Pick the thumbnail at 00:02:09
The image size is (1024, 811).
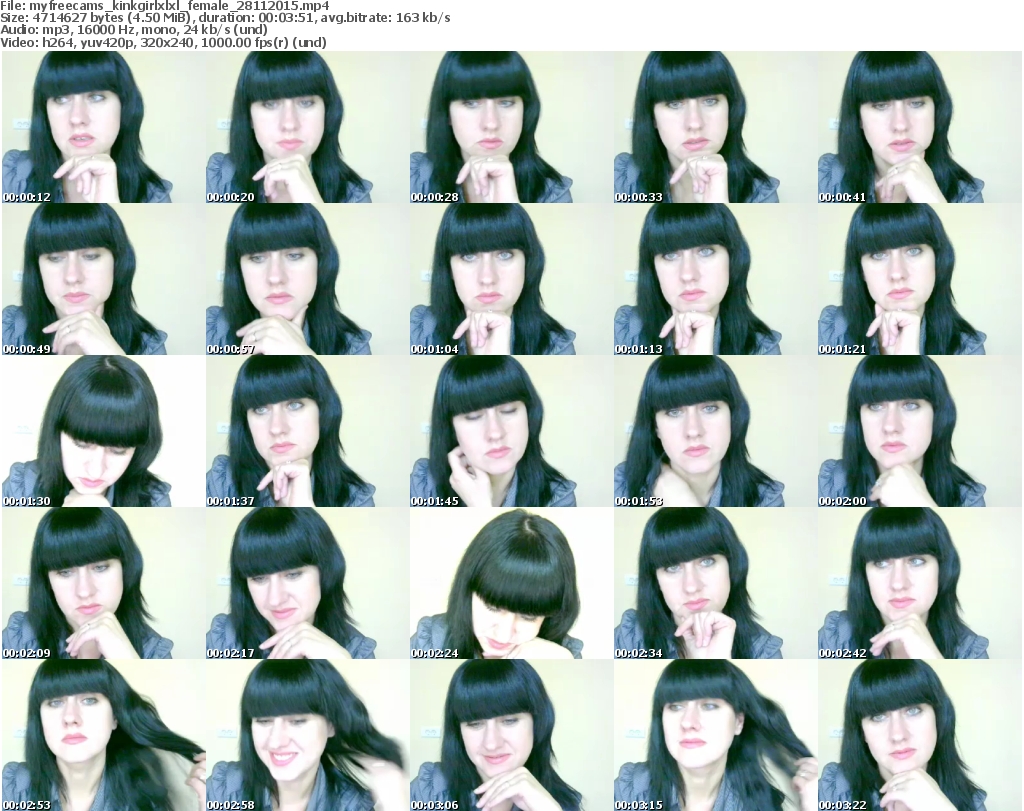(103, 583)
